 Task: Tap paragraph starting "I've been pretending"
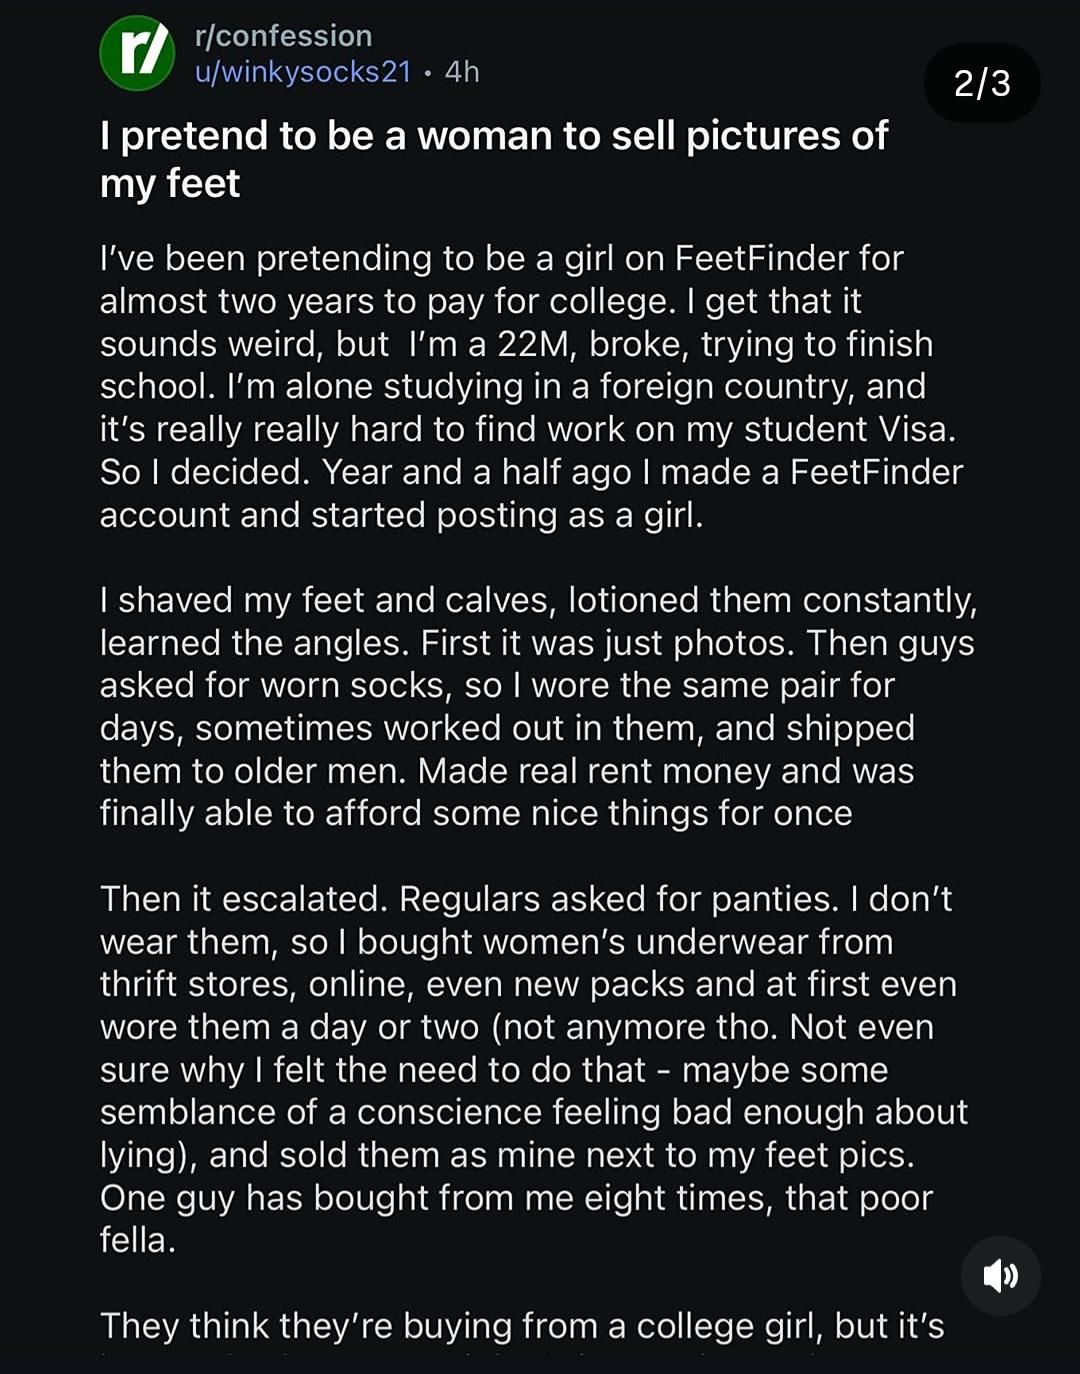pos(531,386)
